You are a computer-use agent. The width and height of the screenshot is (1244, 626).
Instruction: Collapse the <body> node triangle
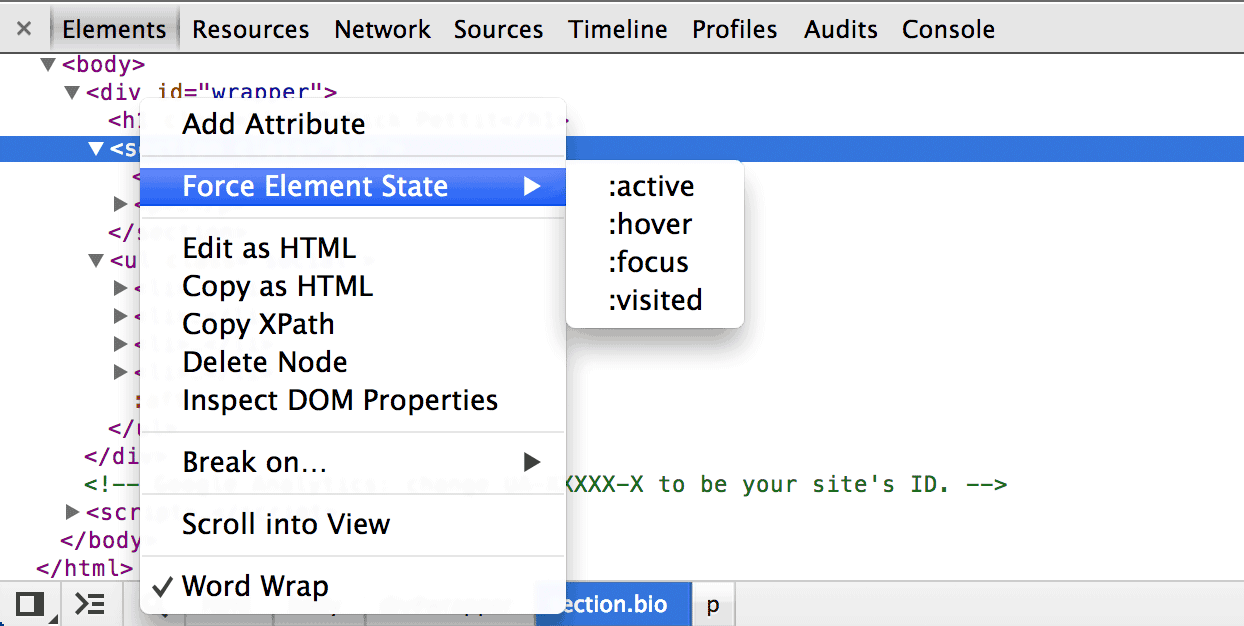[x=47, y=63]
